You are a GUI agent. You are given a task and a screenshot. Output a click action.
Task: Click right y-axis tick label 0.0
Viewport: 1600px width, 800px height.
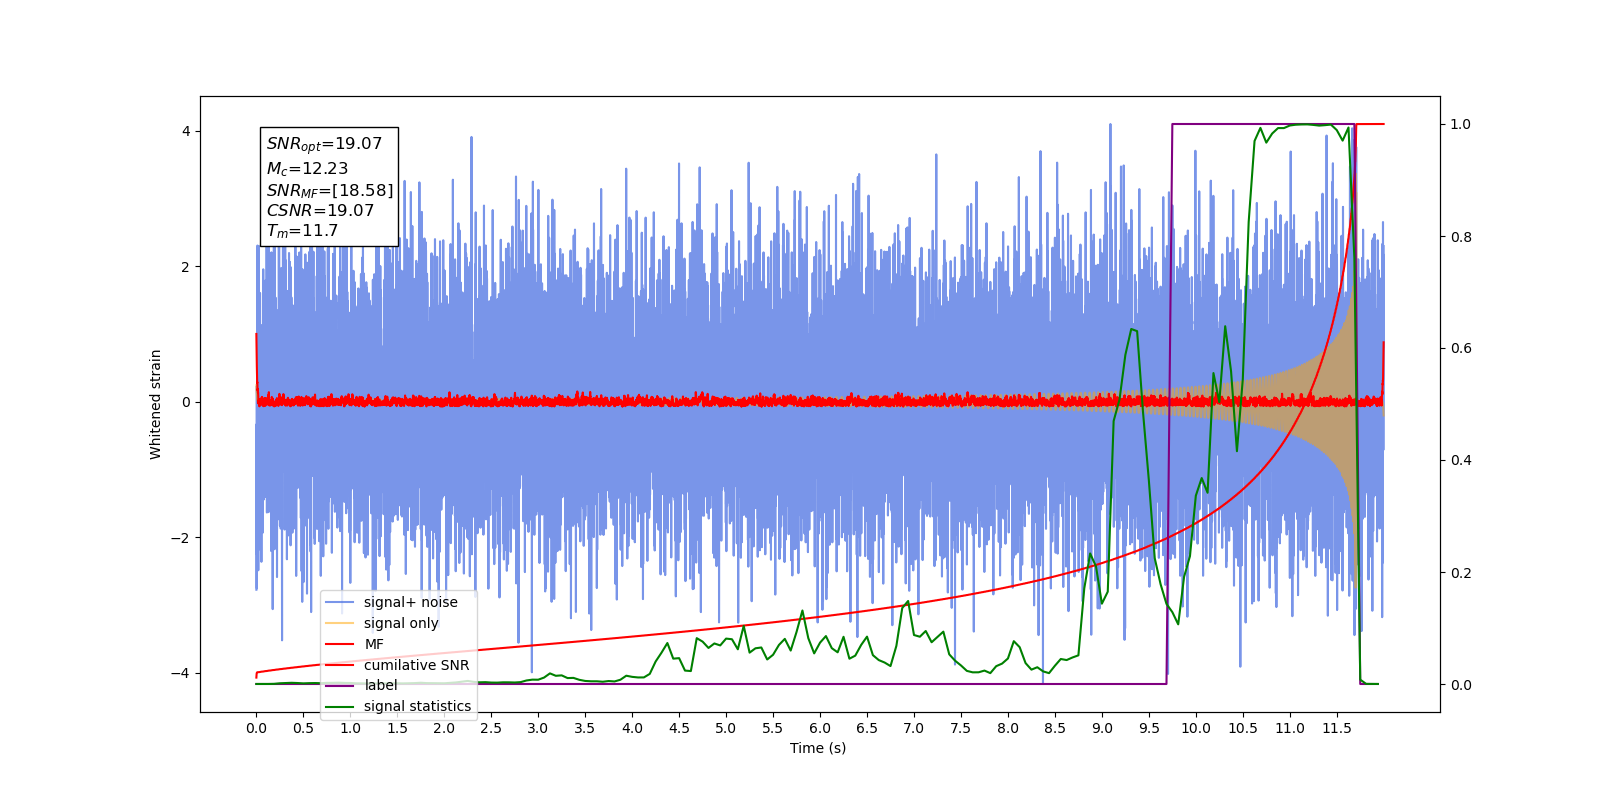[x=1461, y=685]
